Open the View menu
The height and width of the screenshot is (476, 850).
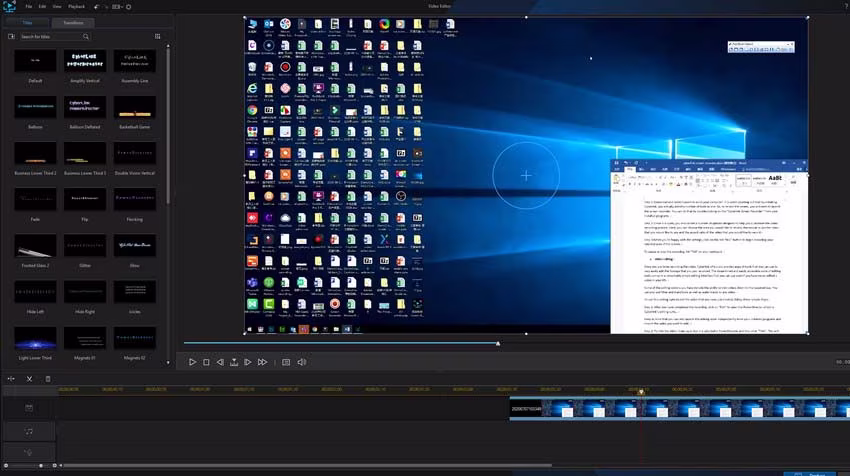57,7
